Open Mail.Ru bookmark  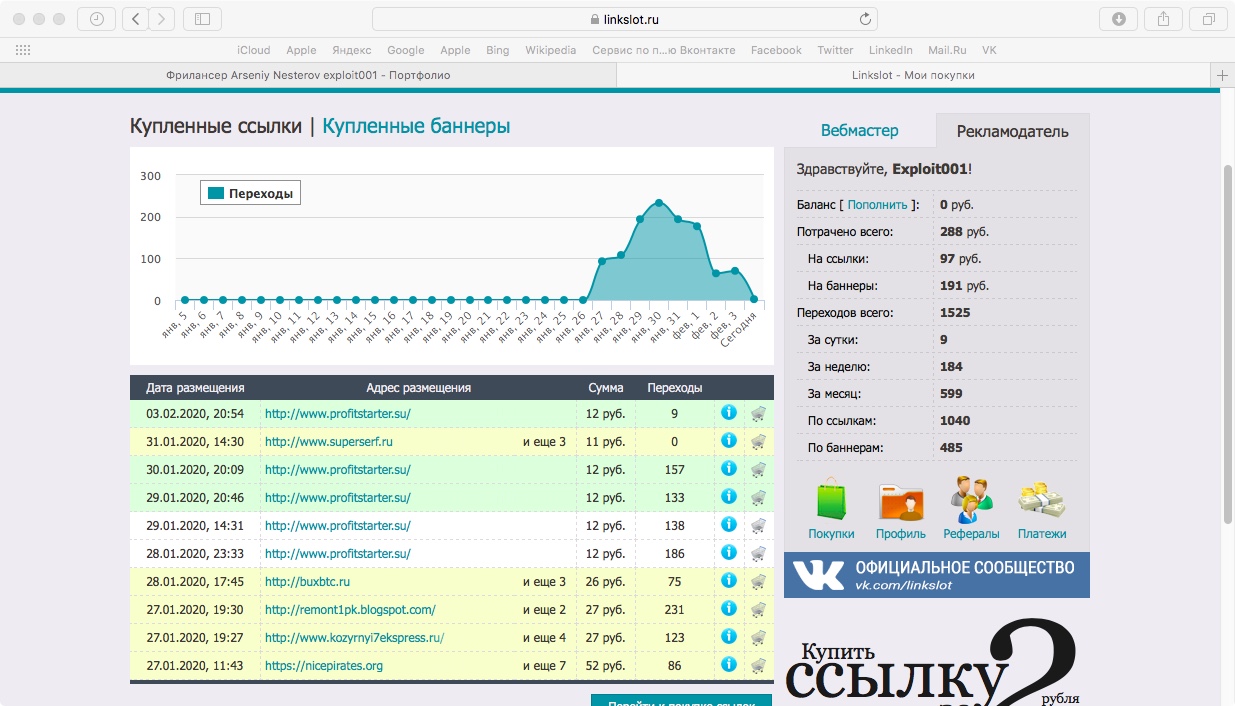(947, 50)
